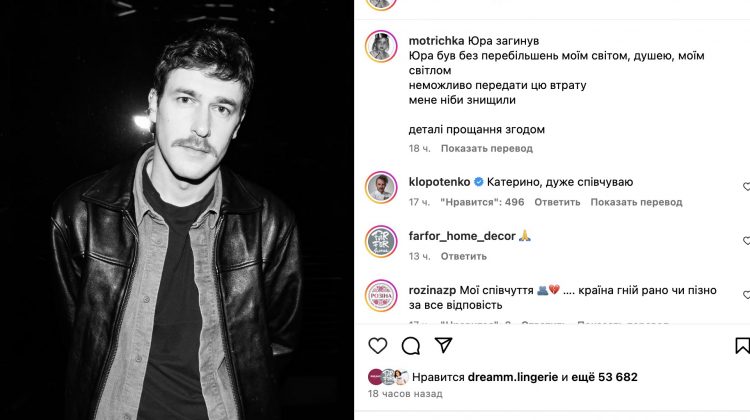
Task: Reply to farfor_home_decor's comment
Action: [x=463, y=256]
